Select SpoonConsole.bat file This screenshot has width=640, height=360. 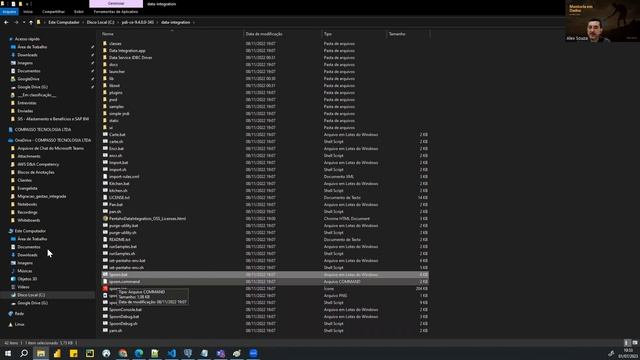(125, 309)
